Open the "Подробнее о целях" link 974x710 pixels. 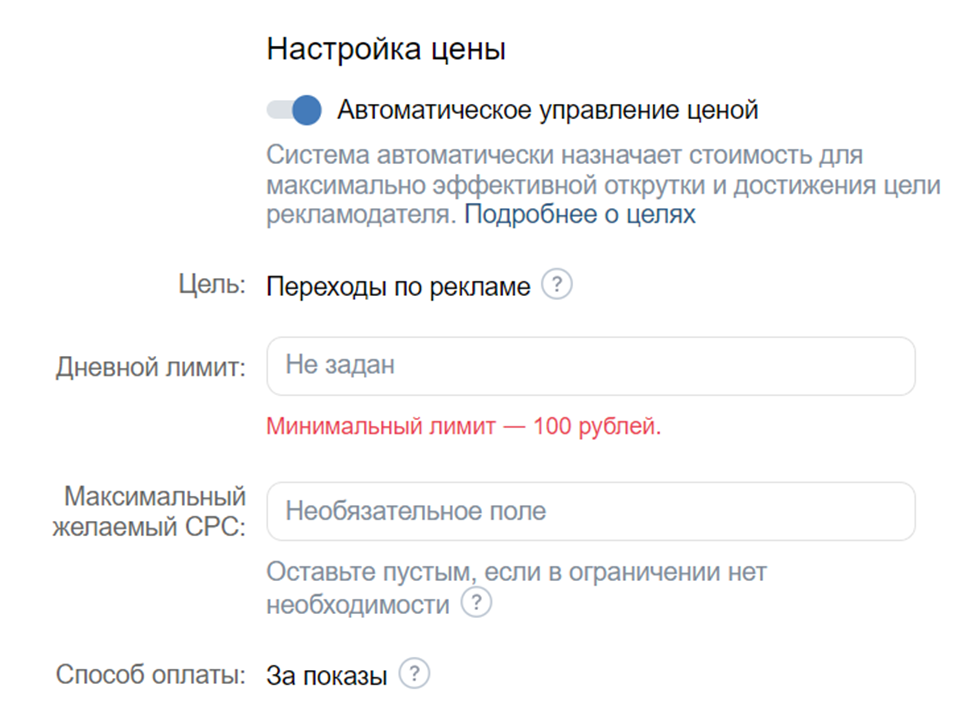point(580,213)
